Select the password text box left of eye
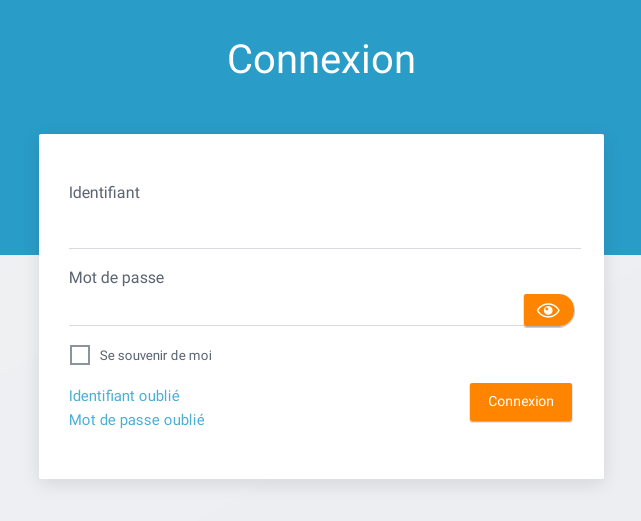641x521 pixels. [x=296, y=310]
